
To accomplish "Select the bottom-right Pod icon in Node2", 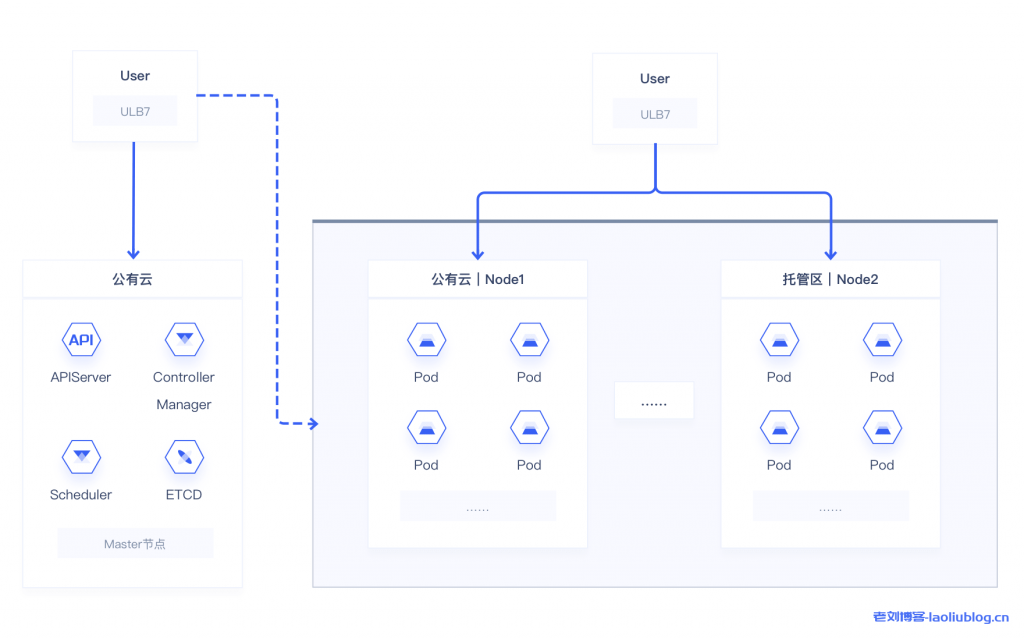I will click(x=882, y=428).
